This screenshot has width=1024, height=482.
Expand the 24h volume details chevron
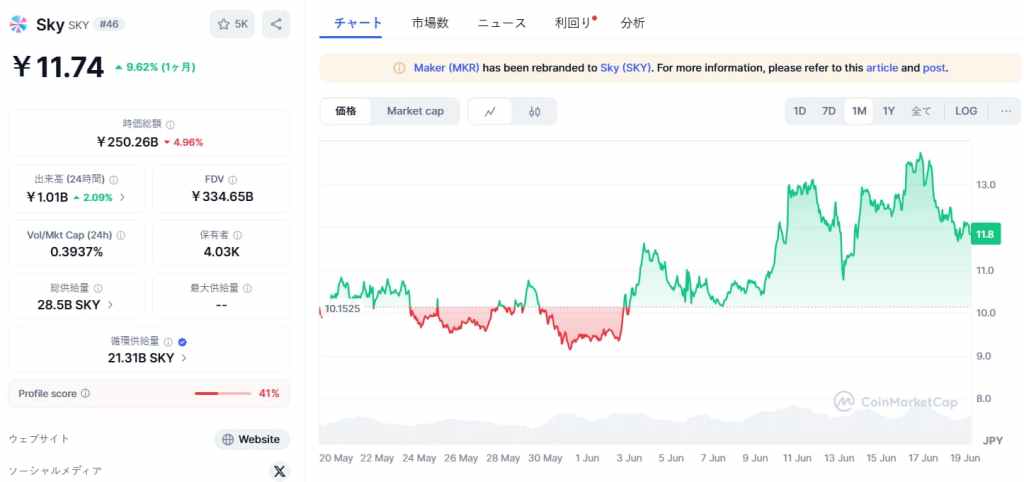122,197
